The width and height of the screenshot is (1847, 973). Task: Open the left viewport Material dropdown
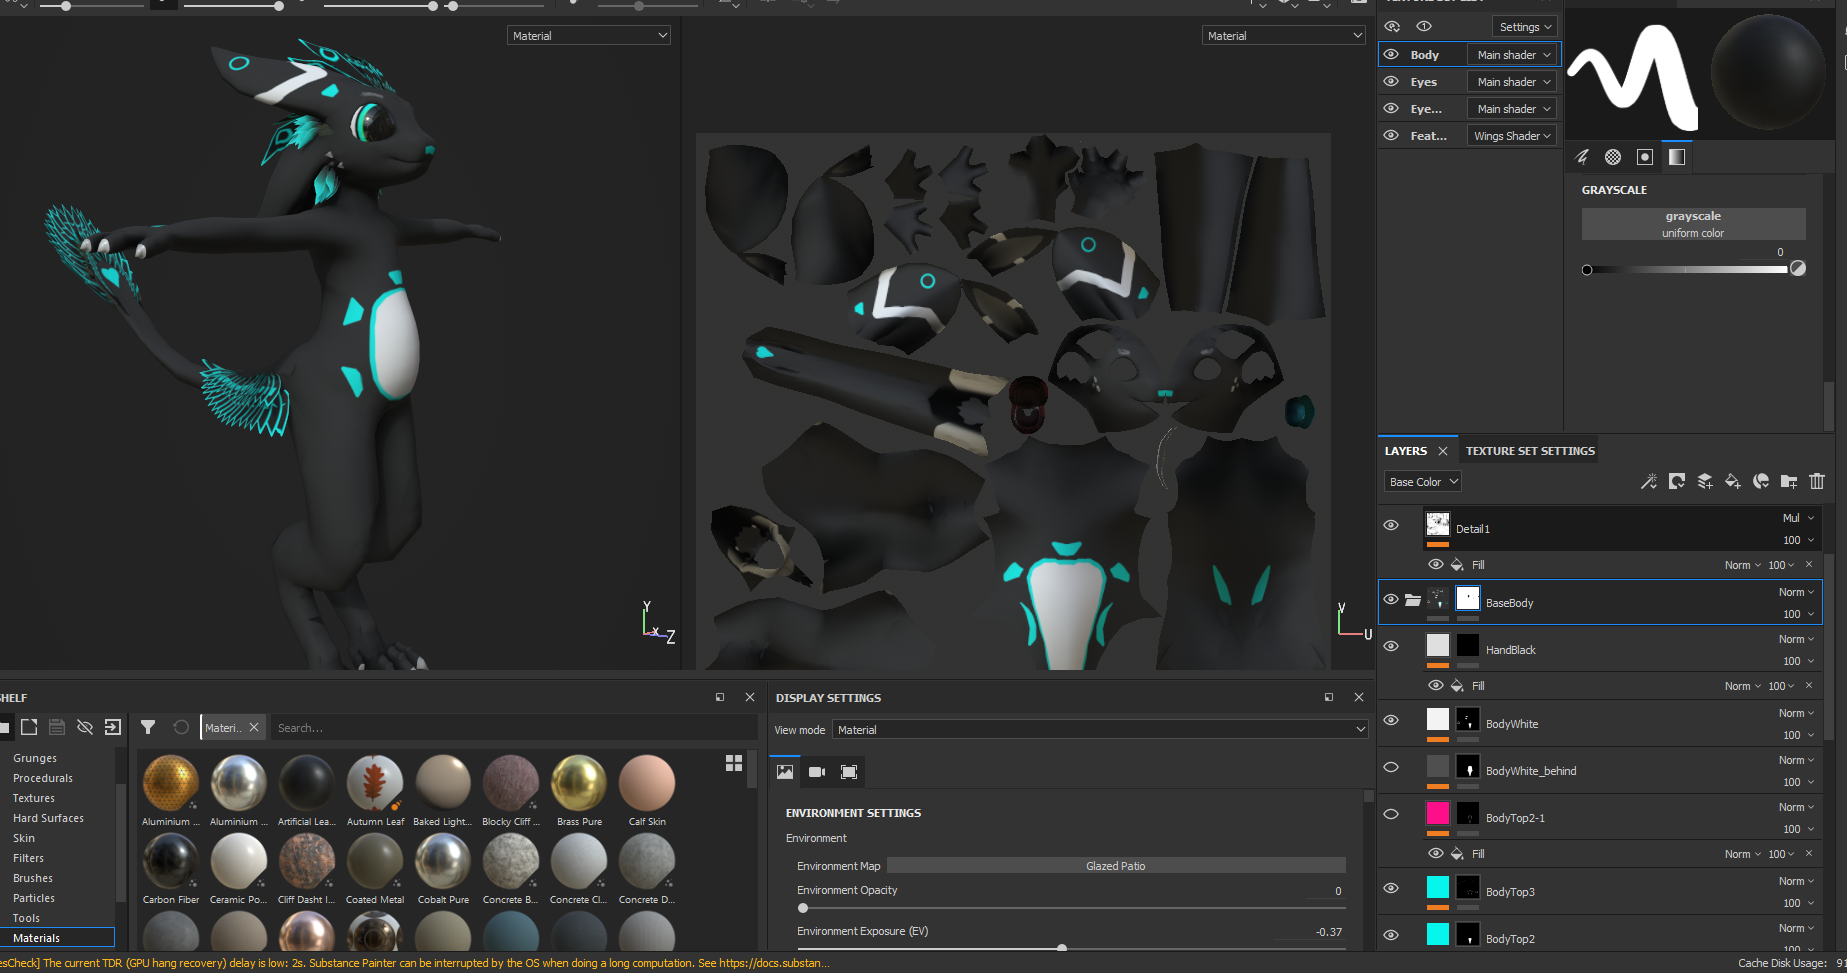(x=589, y=36)
